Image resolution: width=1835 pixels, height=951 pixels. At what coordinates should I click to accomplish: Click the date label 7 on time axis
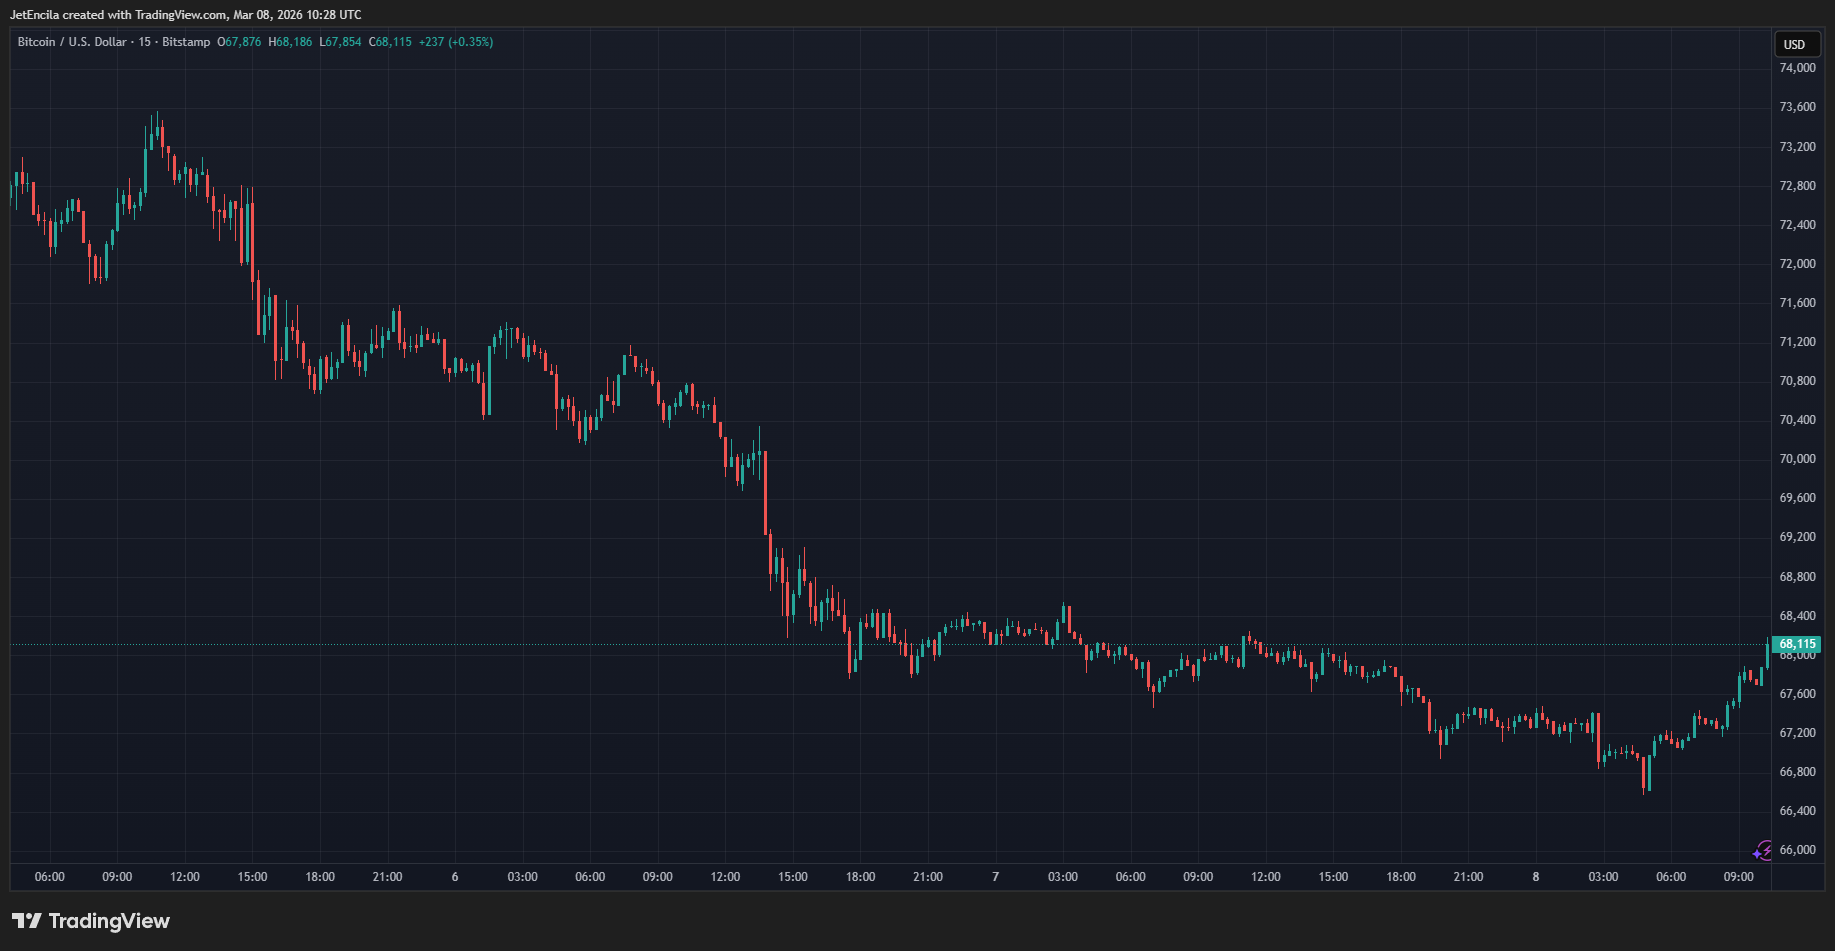point(995,877)
